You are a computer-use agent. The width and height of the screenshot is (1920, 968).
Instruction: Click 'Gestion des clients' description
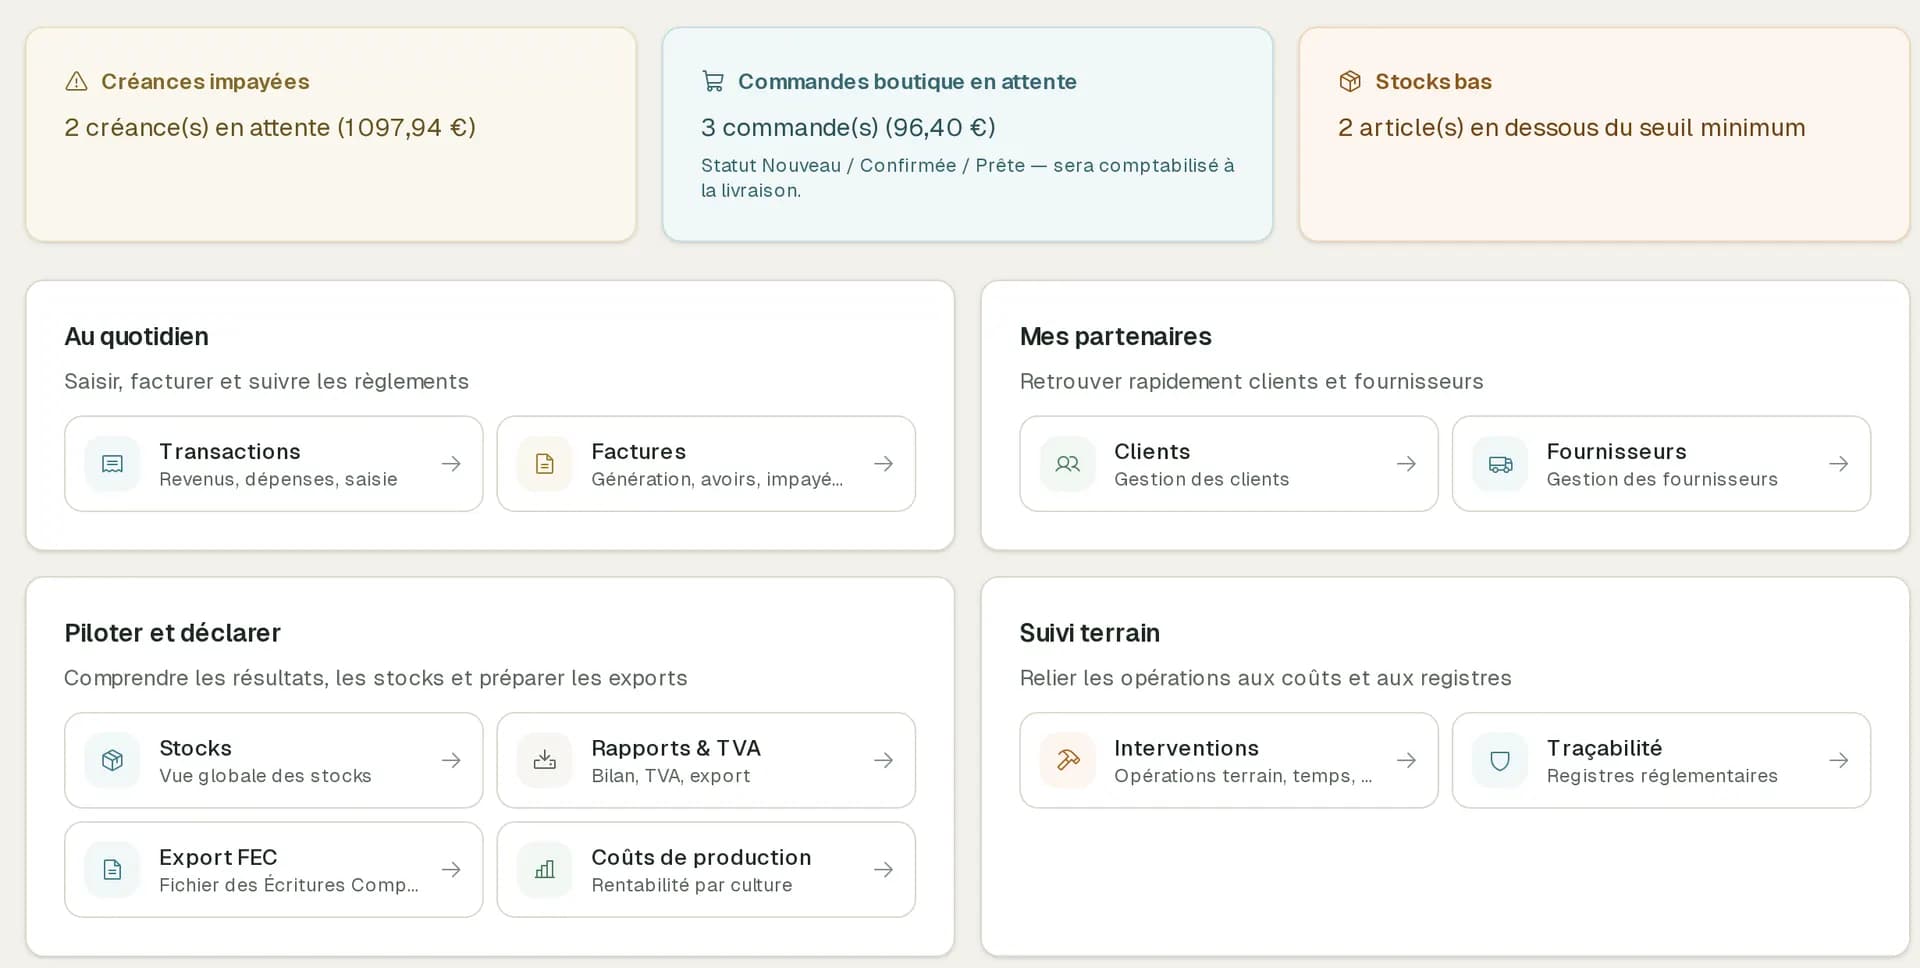[x=1201, y=480]
